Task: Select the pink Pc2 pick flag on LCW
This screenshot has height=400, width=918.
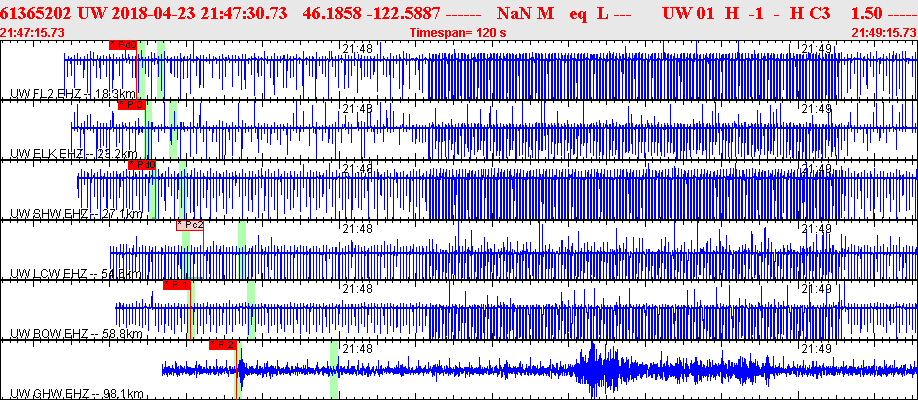Action: [190, 225]
